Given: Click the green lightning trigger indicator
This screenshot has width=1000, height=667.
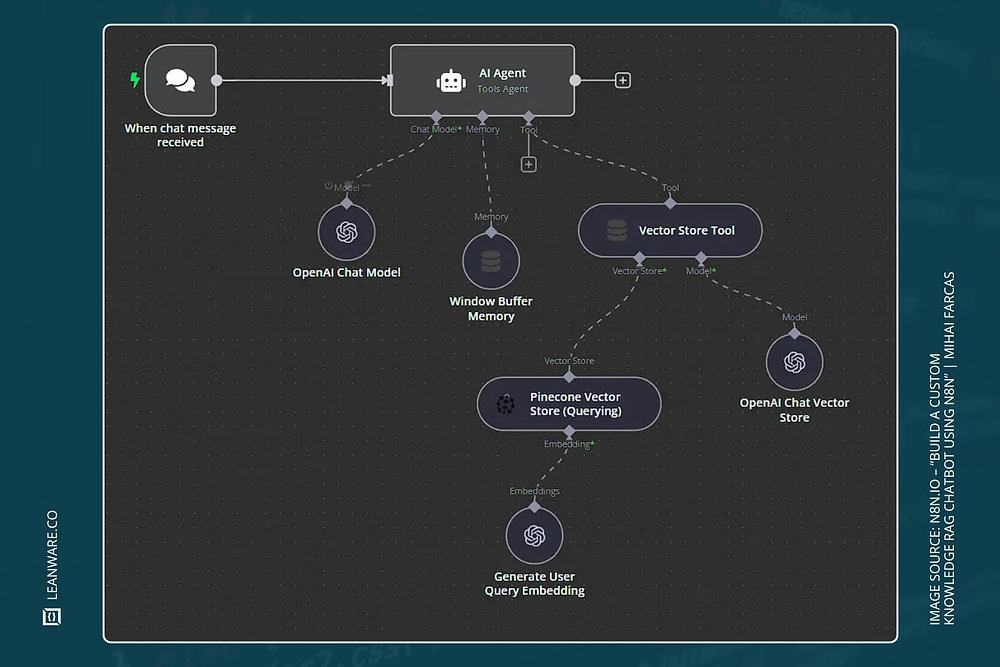Looking at the screenshot, I should 135,80.
